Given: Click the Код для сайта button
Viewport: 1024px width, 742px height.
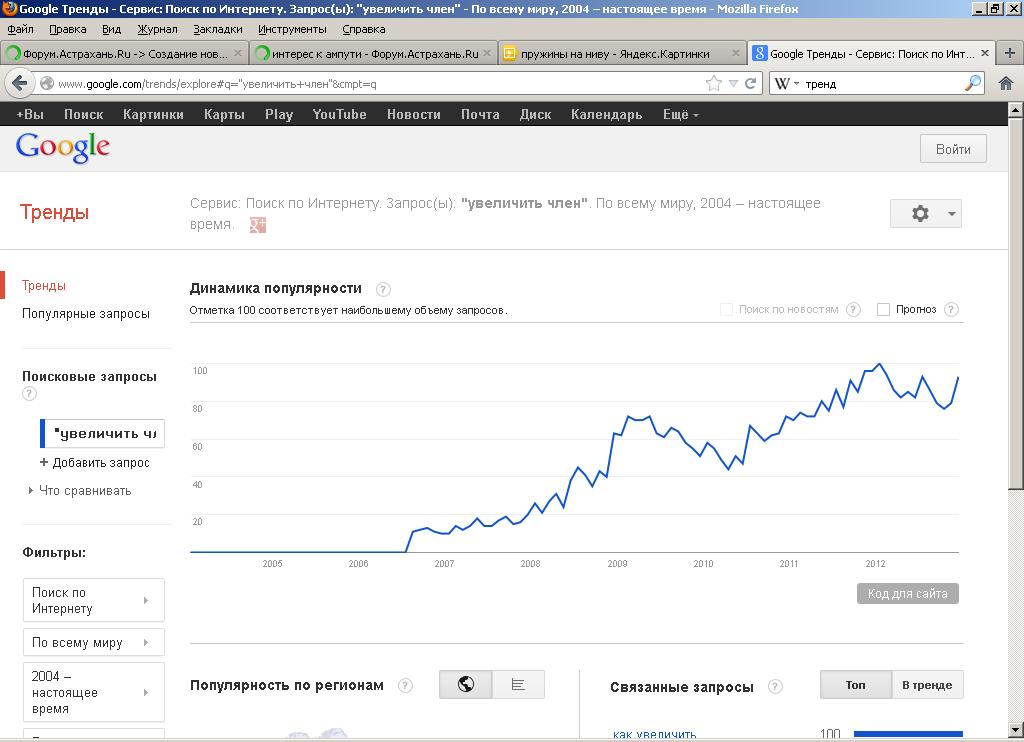Looking at the screenshot, I should 908,594.
